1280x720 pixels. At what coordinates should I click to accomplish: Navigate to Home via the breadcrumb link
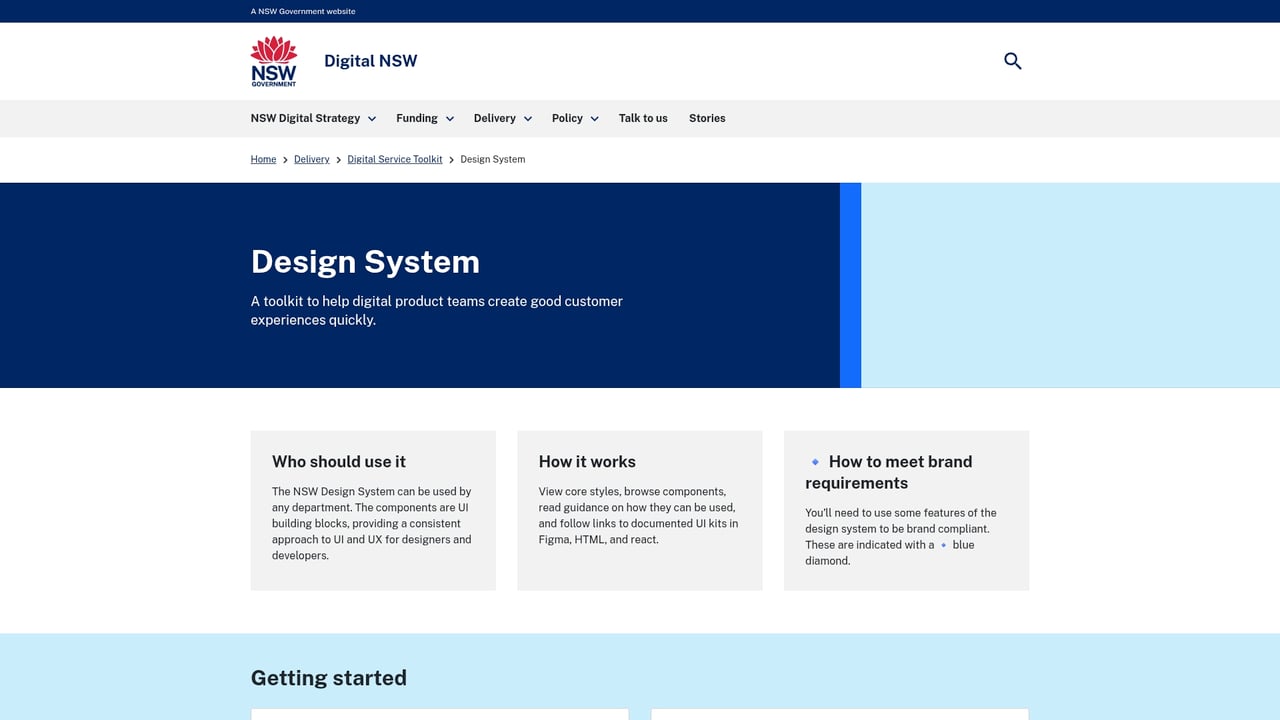click(263, 159)
